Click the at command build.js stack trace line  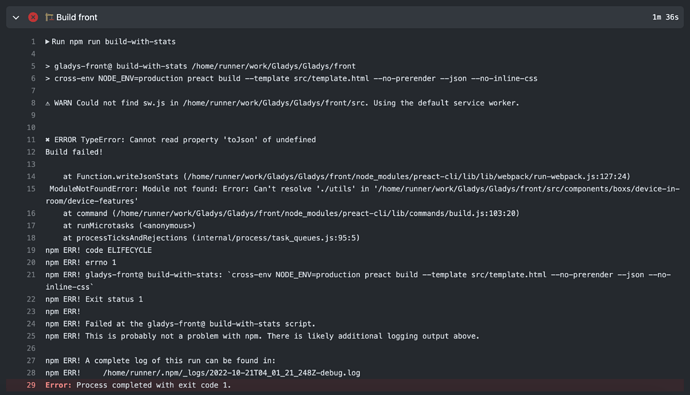(x=291, y=214)
